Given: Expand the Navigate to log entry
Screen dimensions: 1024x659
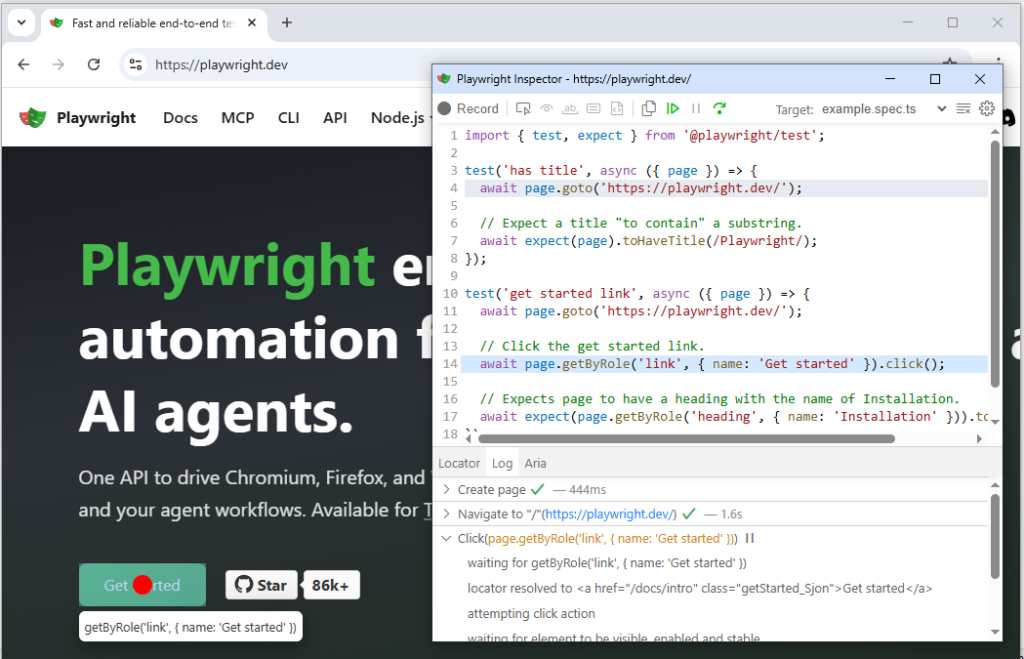Looking at the screenshot, I should click(447, 514).
